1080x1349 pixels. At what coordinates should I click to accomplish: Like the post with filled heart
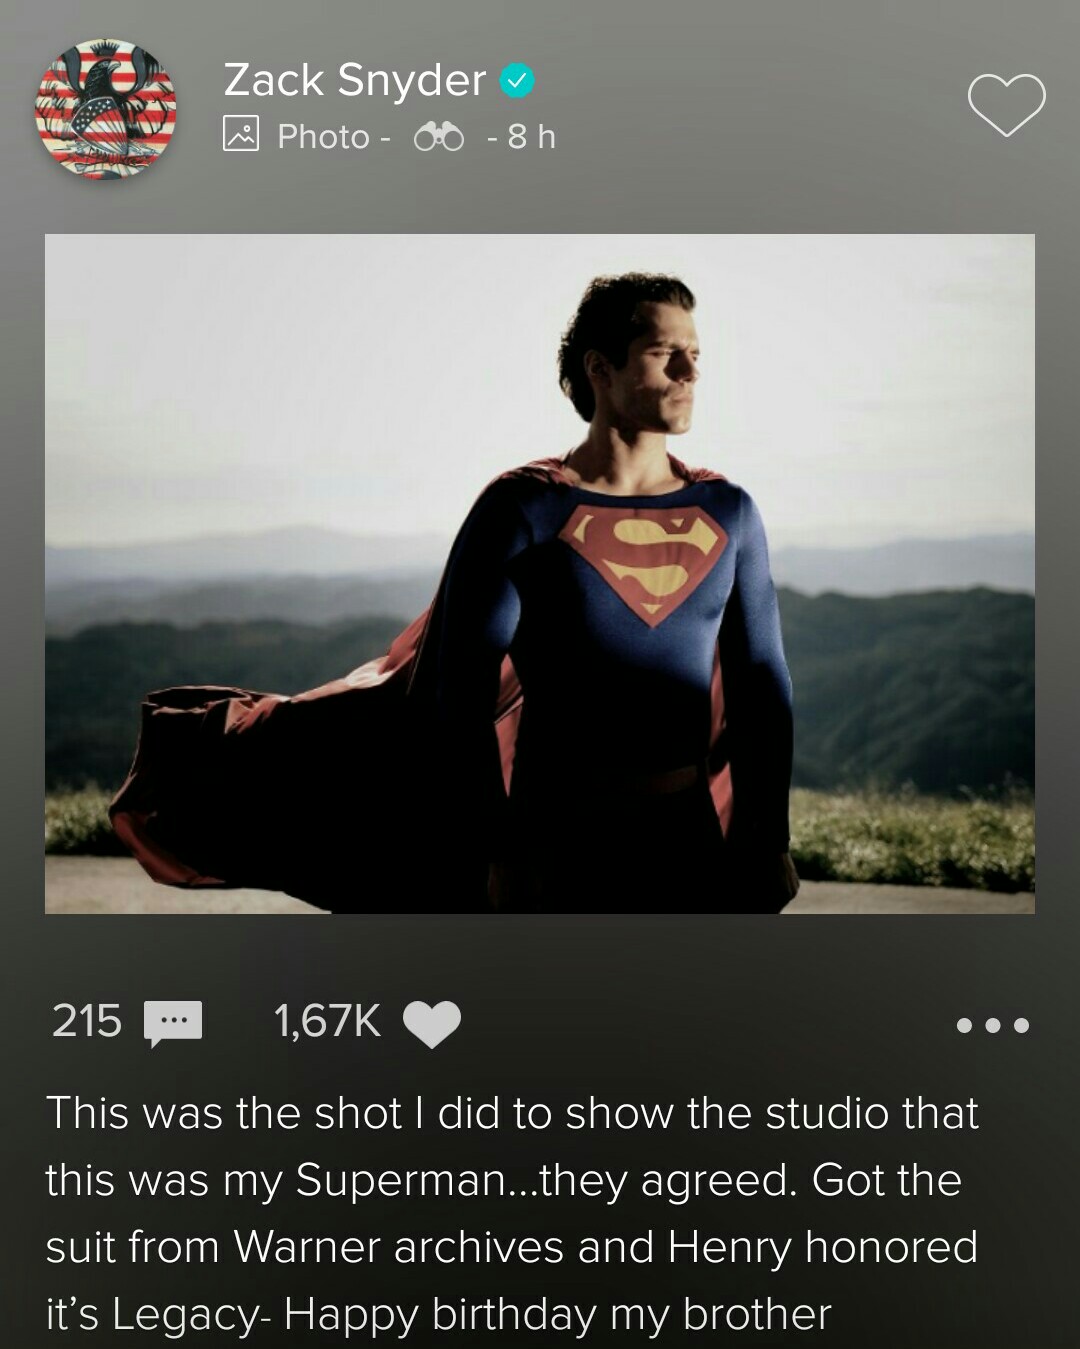click(x=432, y=1023)
